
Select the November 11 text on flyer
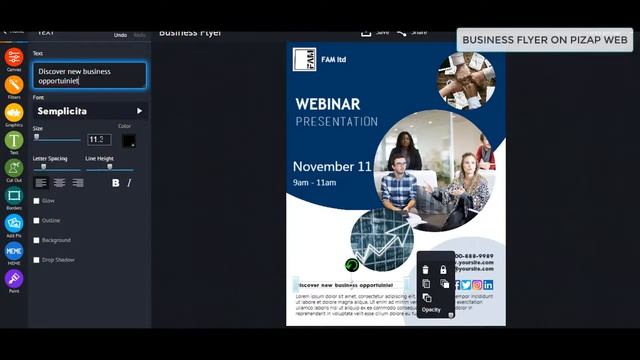(332, 167)
